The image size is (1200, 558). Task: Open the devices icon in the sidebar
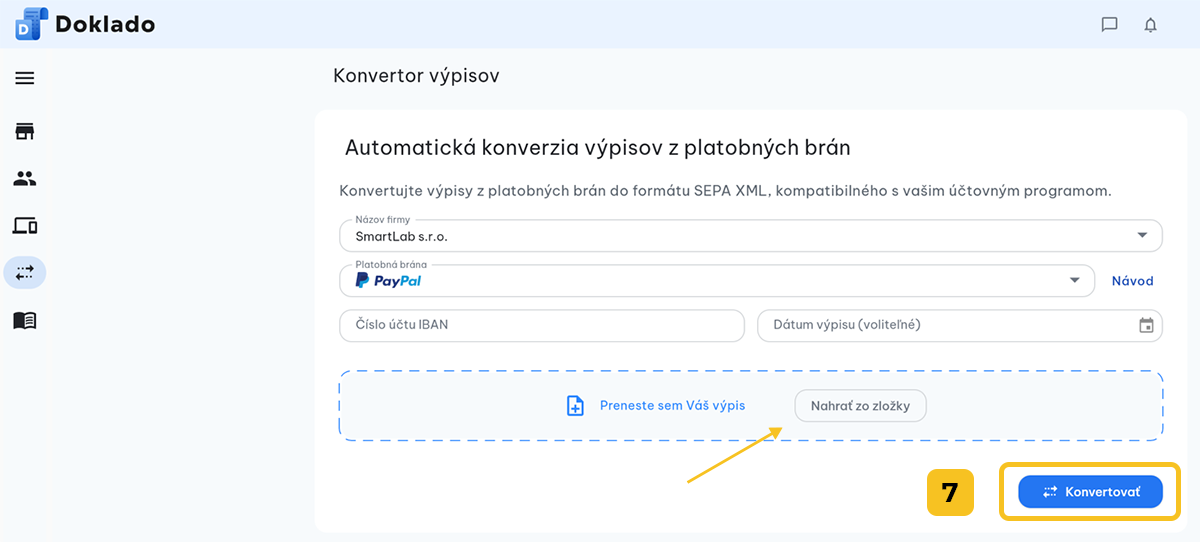click(25, 226)
